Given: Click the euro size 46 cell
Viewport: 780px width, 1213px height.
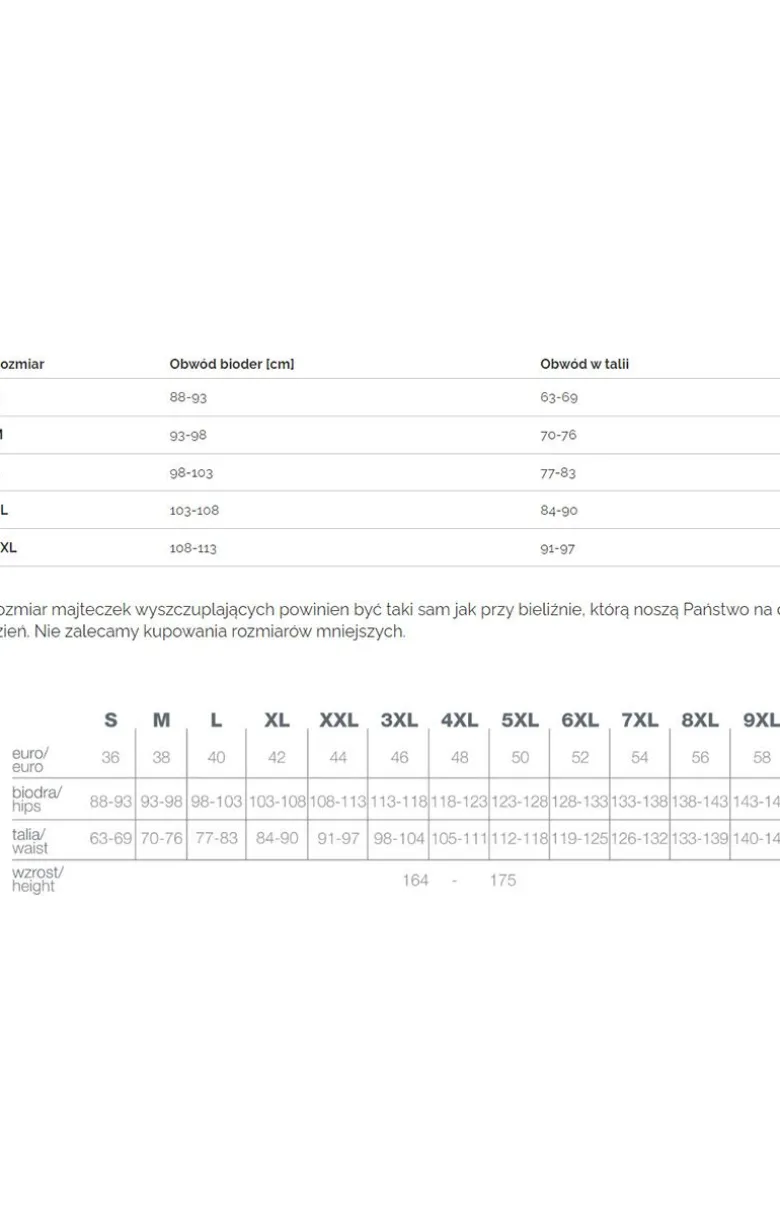Looking at the screenshot, I should [399, 757].
